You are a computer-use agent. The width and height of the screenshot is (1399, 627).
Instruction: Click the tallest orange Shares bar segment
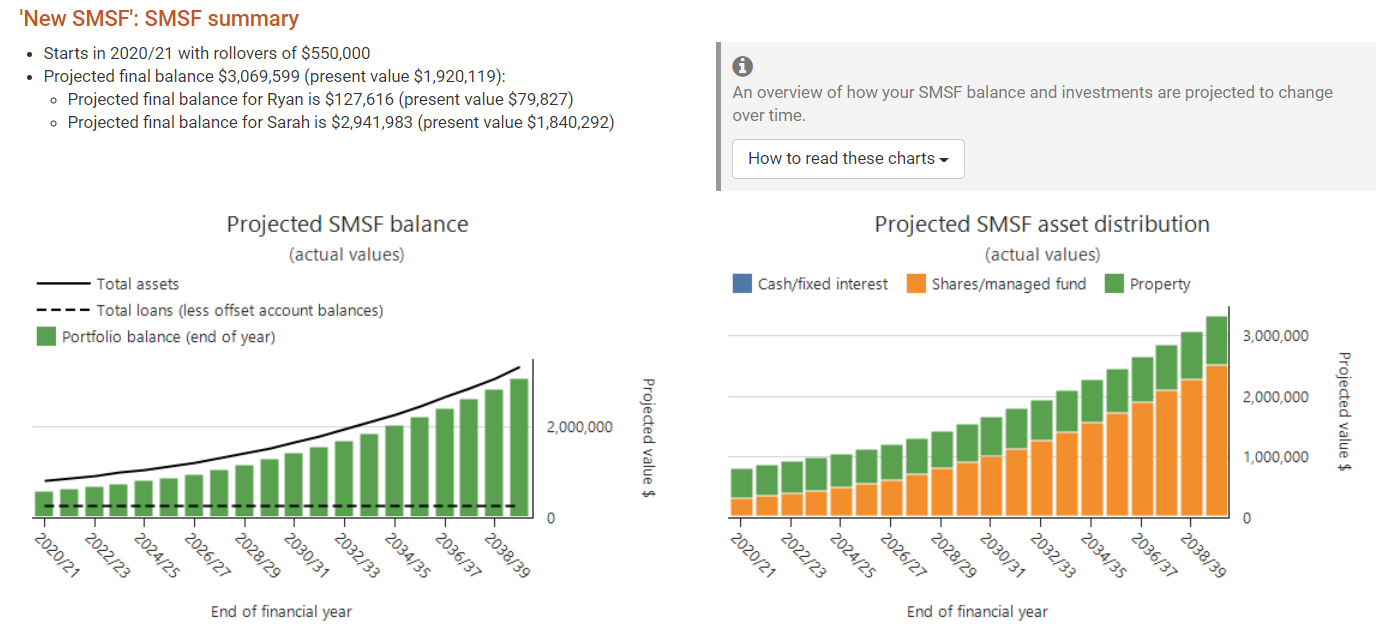pos(1216,442)
